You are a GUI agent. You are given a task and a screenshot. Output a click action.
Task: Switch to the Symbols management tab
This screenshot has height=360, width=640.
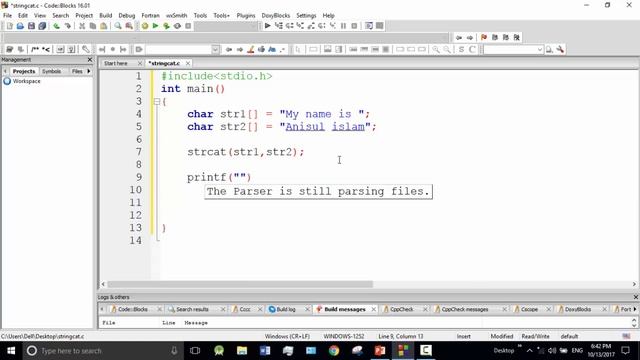[x=52, y=71]
